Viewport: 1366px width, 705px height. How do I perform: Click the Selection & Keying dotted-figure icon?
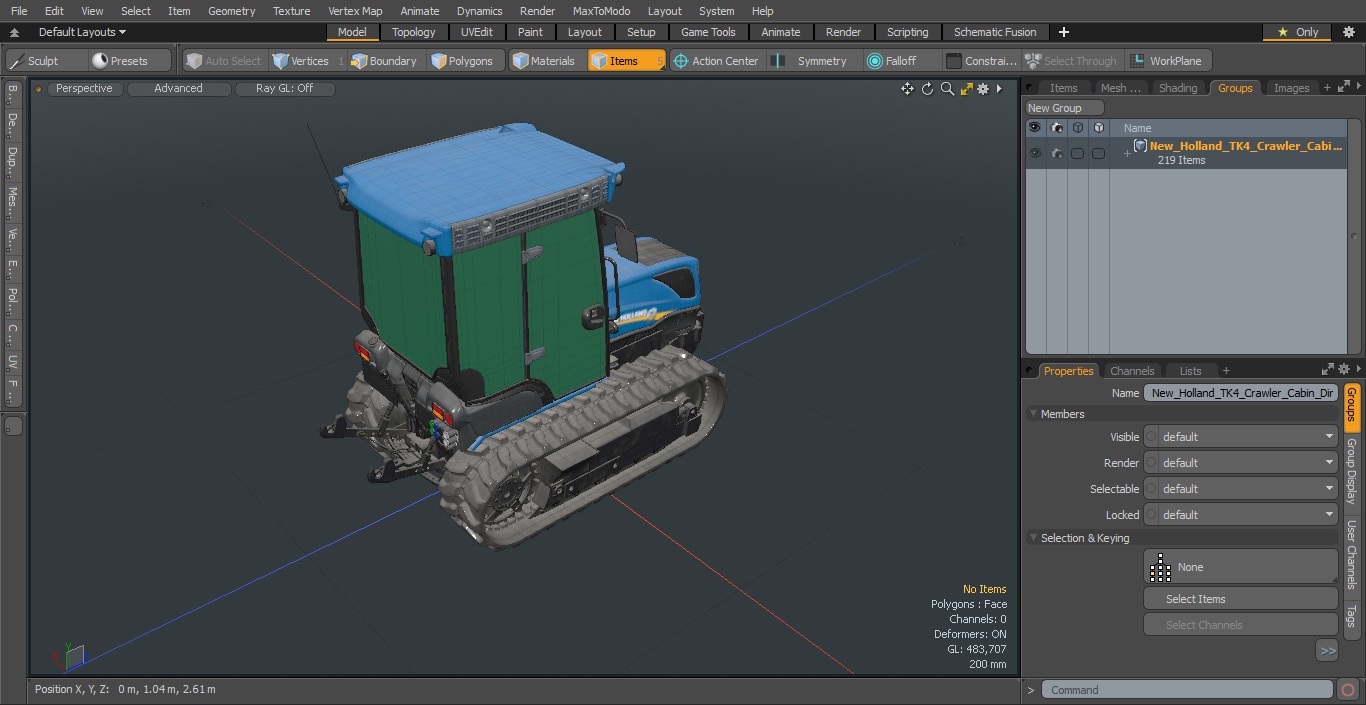(1160, 567)
